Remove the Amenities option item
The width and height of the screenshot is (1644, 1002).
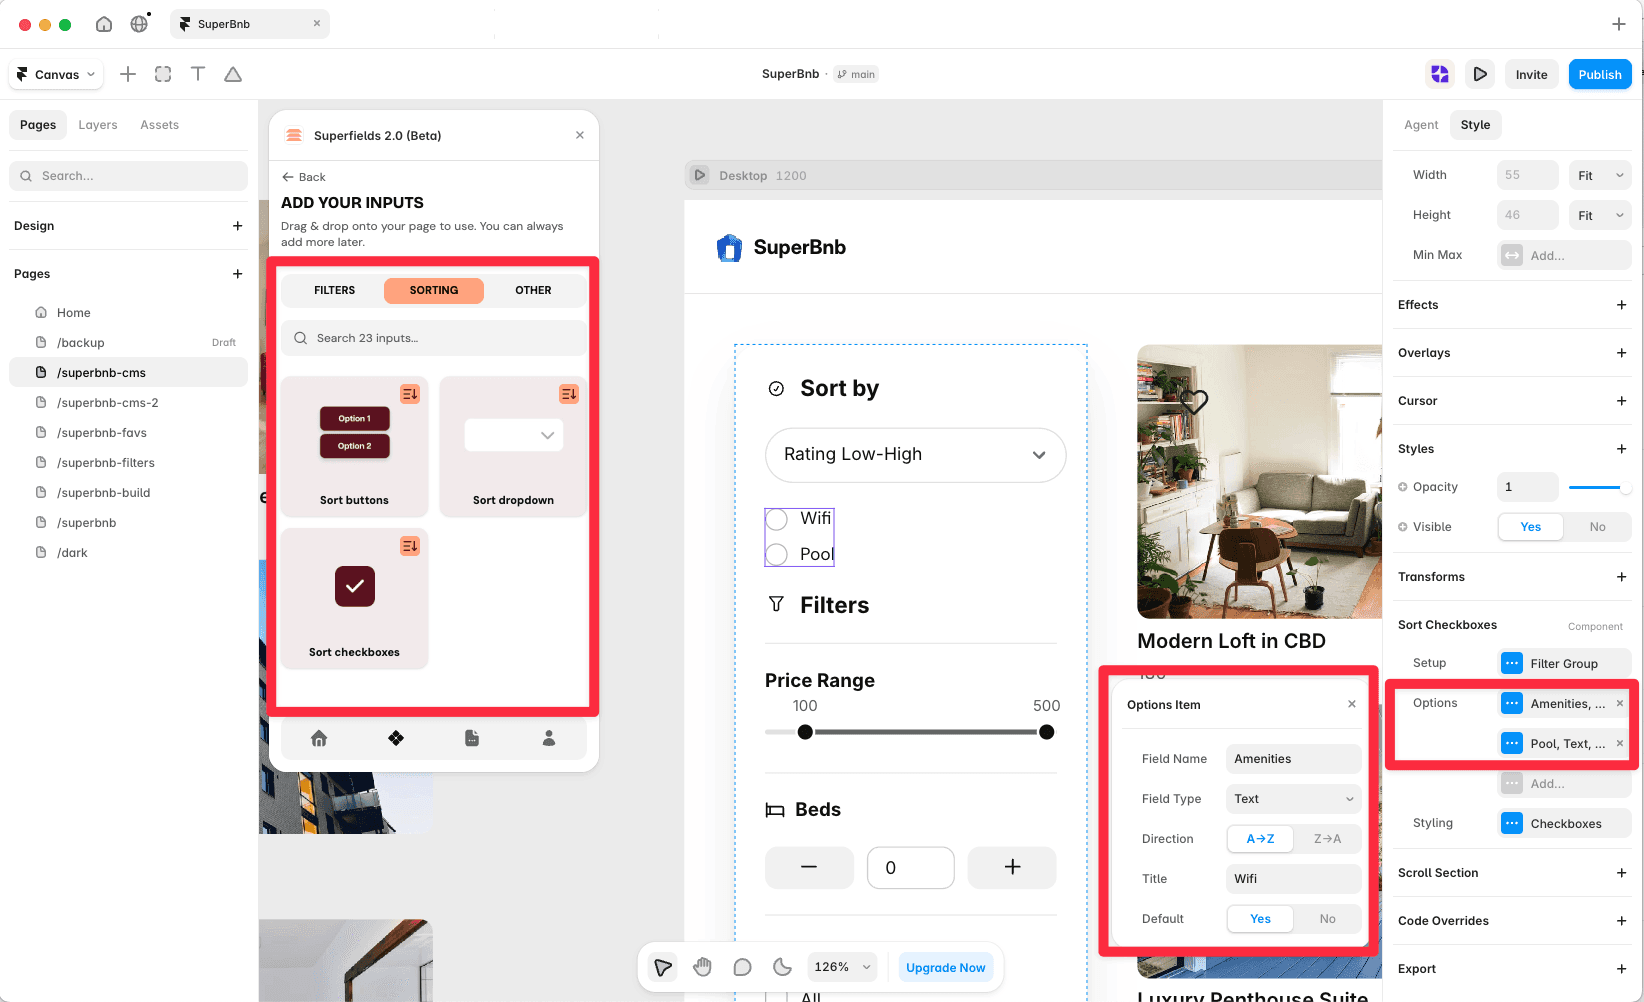pos(1620,704)
